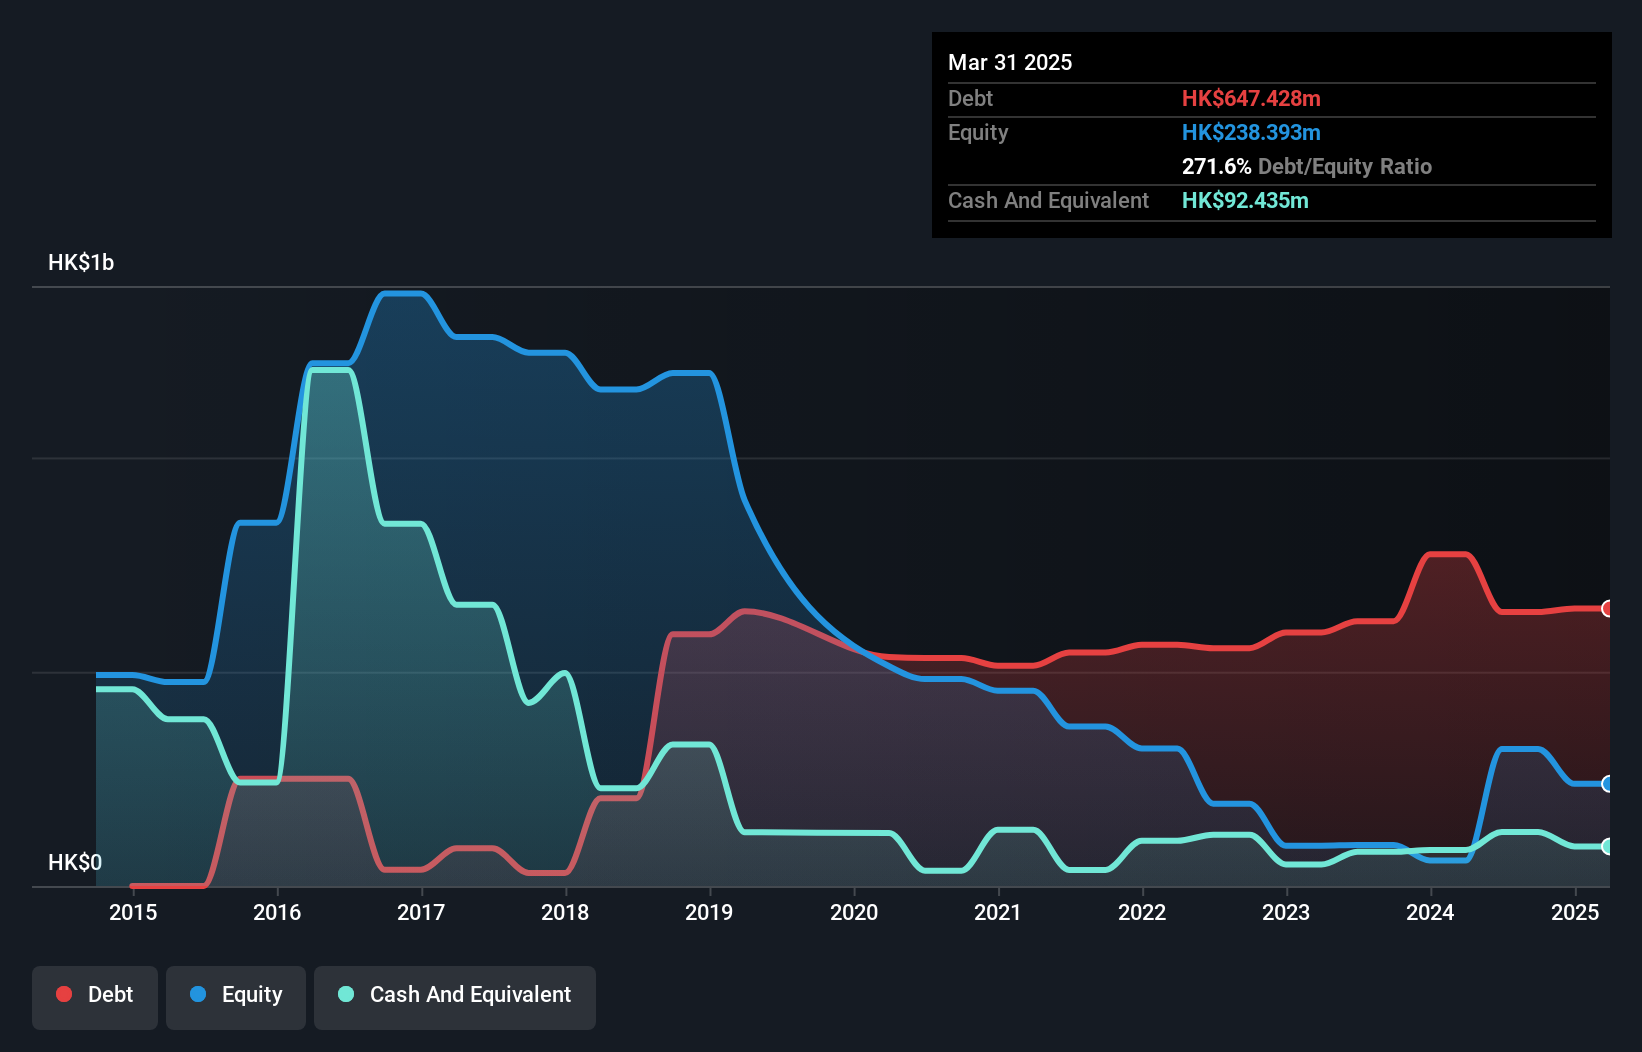Click the HK$0 y-axis label

[x=75, y=862]
